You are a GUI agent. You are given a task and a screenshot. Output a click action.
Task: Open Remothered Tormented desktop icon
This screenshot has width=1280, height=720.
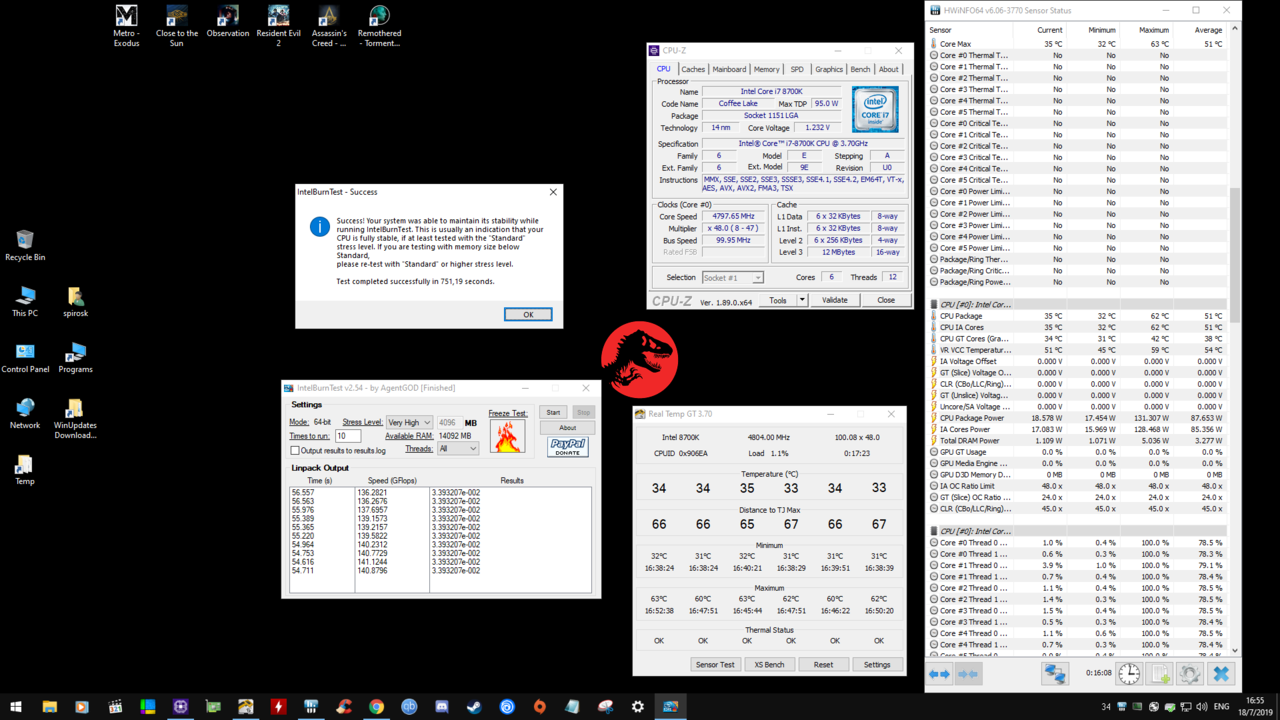click(379, 26)
